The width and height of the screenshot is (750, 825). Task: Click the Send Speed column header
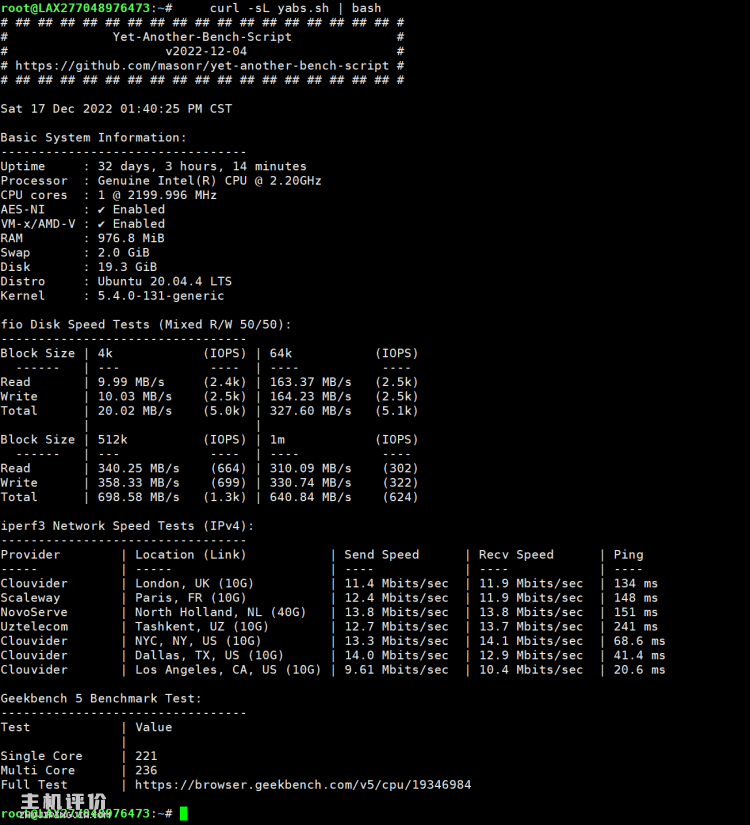(x=382, y=555)
